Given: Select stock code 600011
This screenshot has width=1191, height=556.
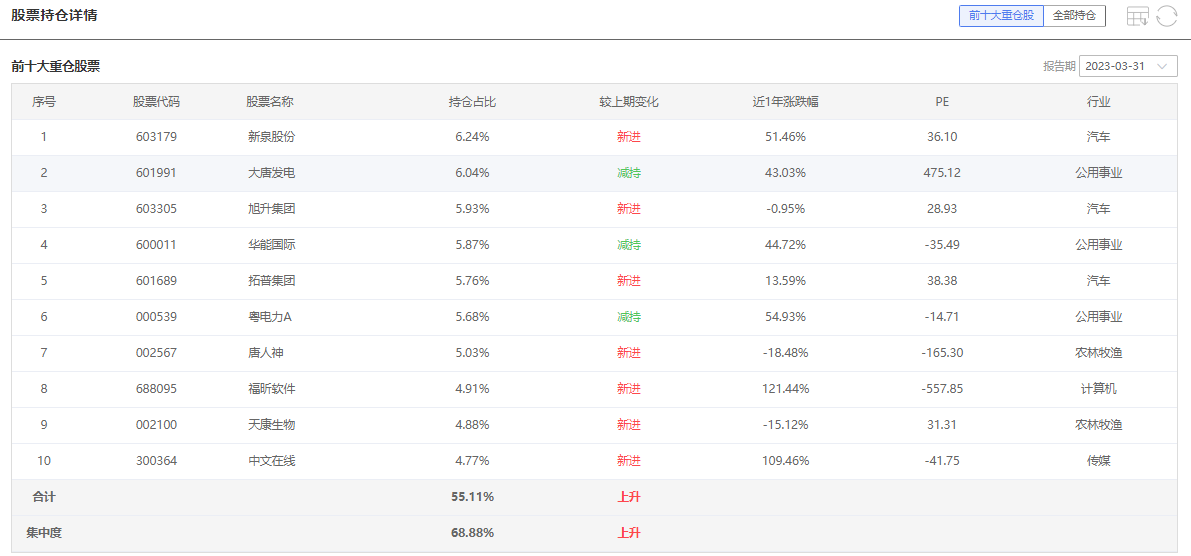Looking at the screenshot, I should tap(156, 245).
